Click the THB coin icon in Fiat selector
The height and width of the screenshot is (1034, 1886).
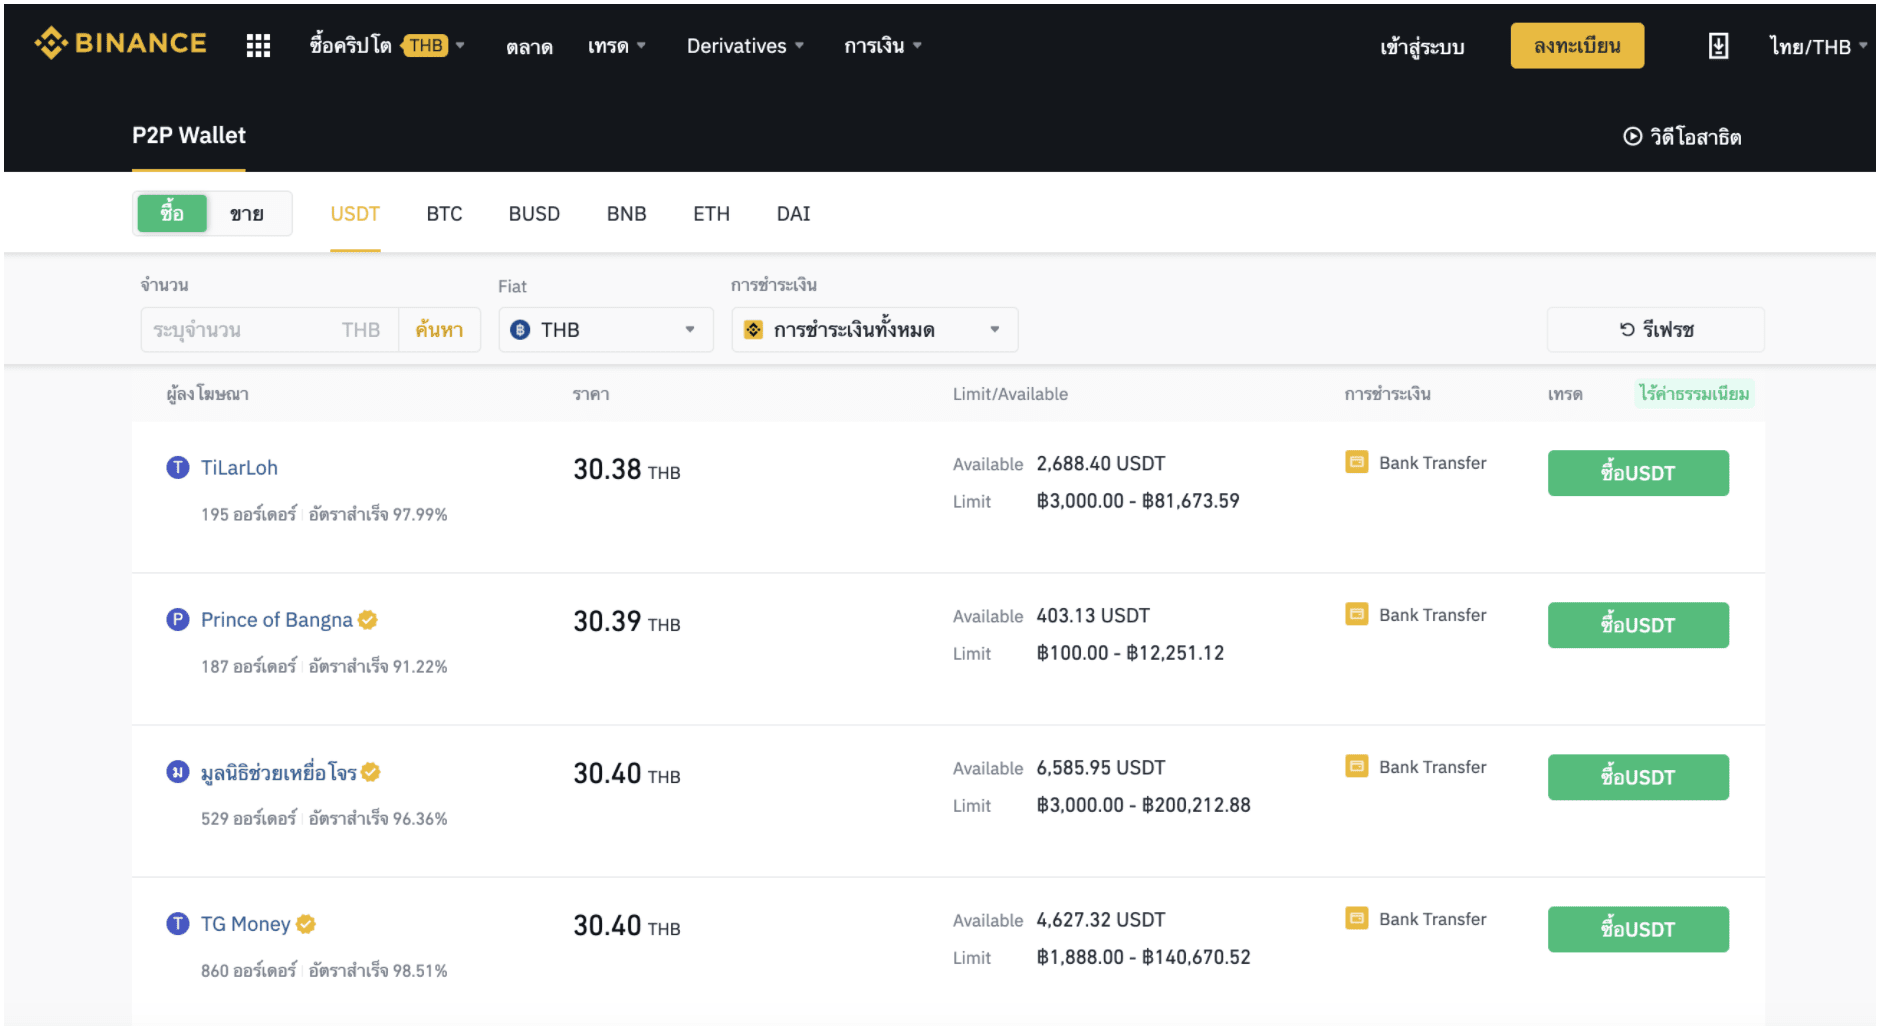[520, 330]
